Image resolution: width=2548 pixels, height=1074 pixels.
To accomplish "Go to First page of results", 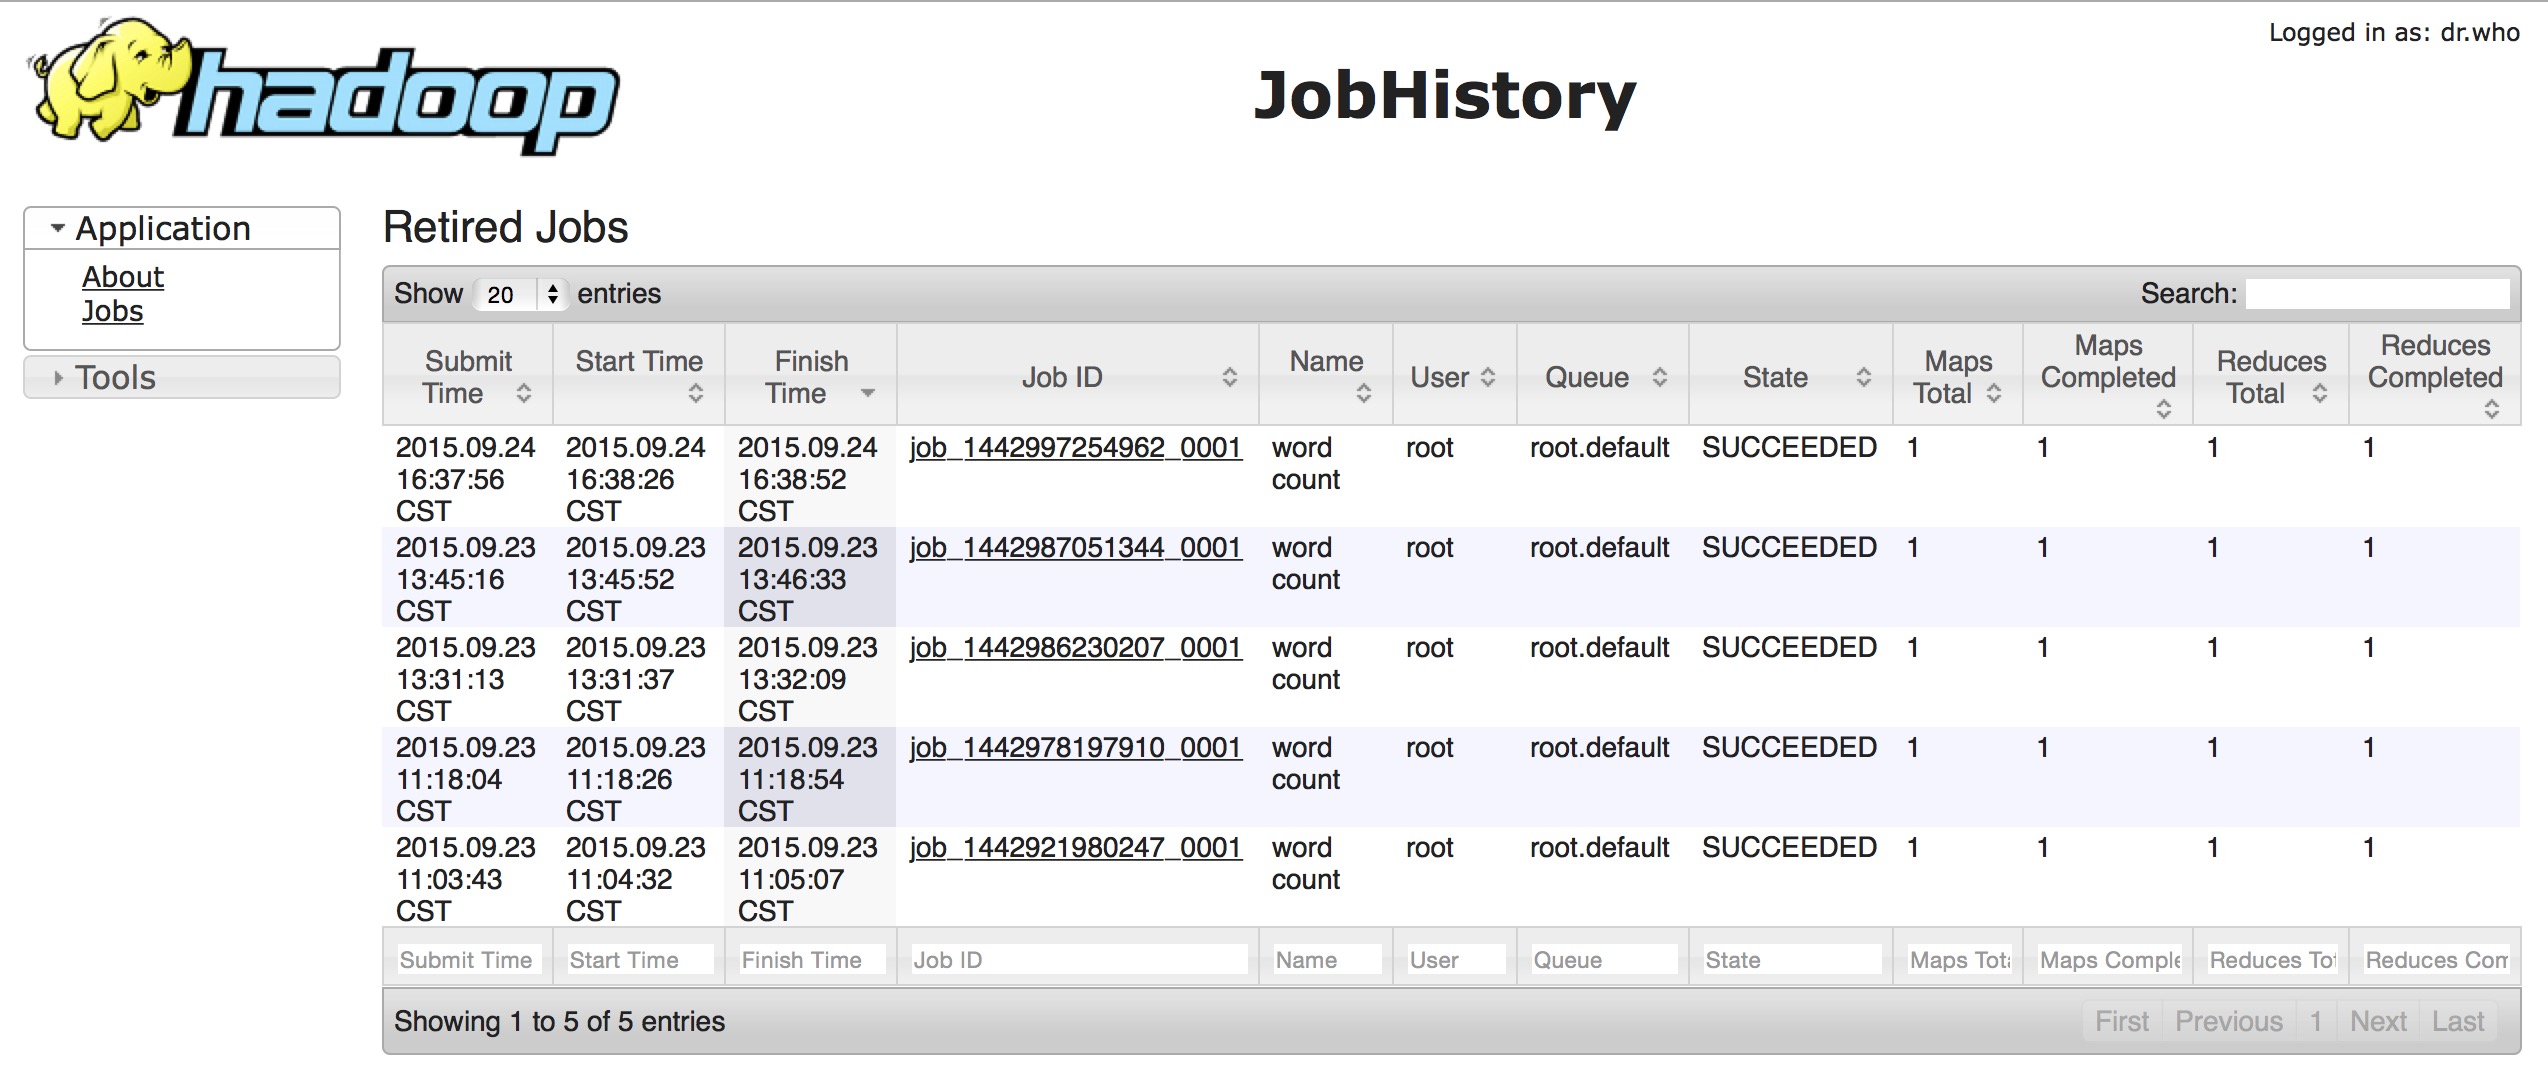I will tap(2122, 1021).
